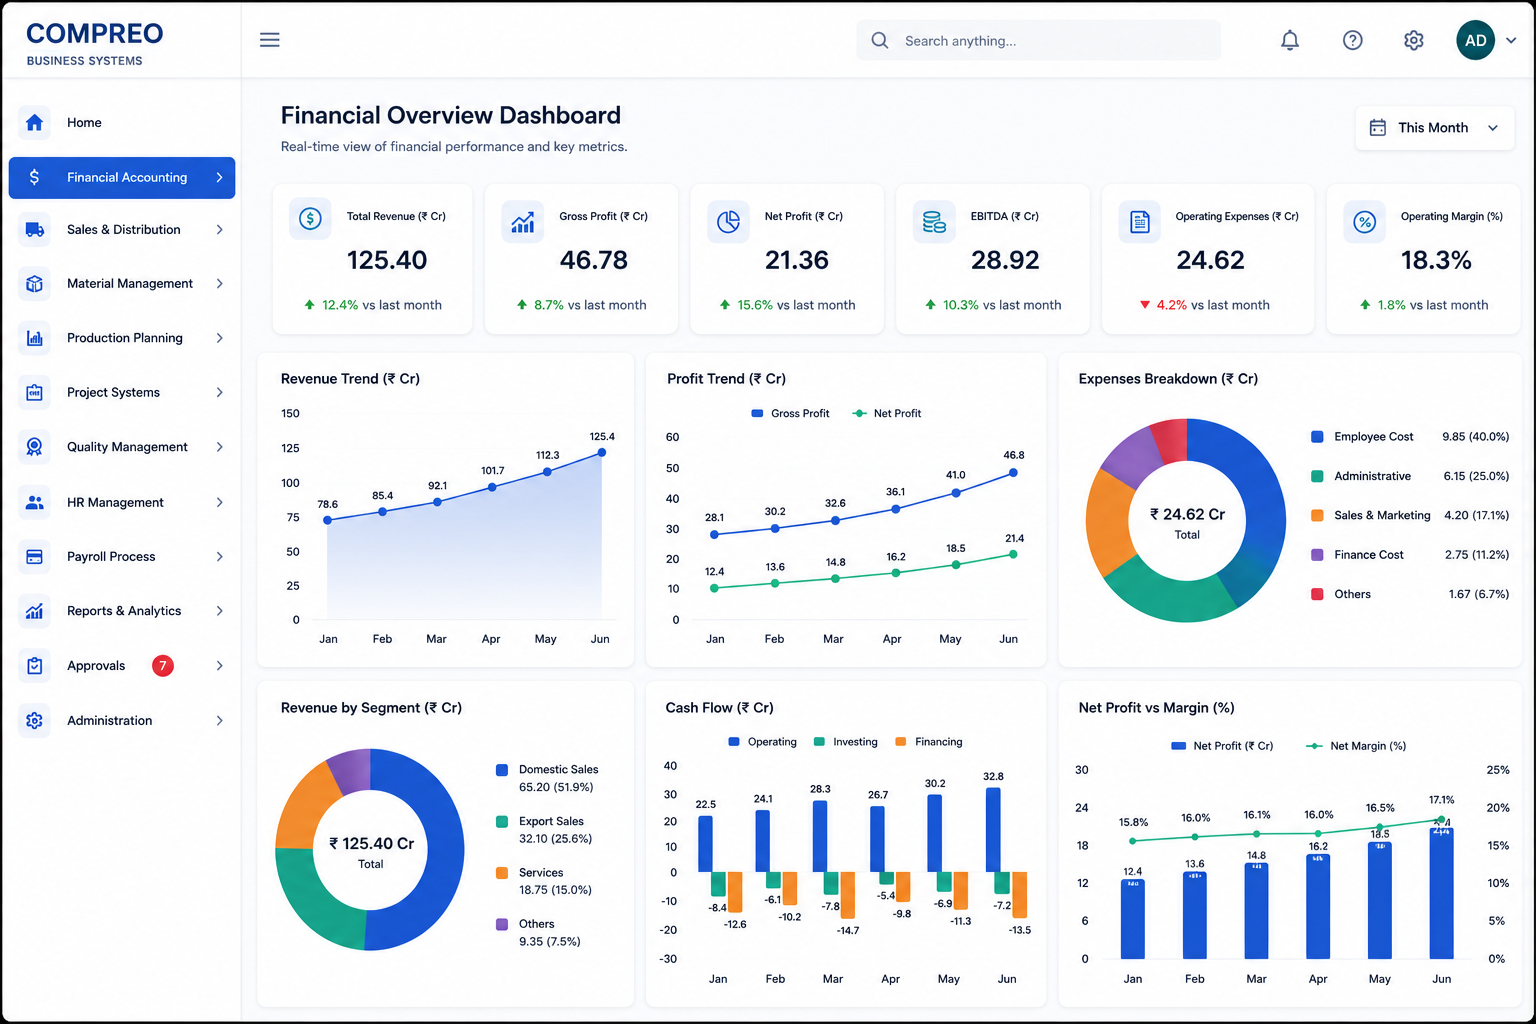The height and width of the screenshot is (1024, 1536).
Task: Expand the user account menu chevron
Action: click(1511, 40)
